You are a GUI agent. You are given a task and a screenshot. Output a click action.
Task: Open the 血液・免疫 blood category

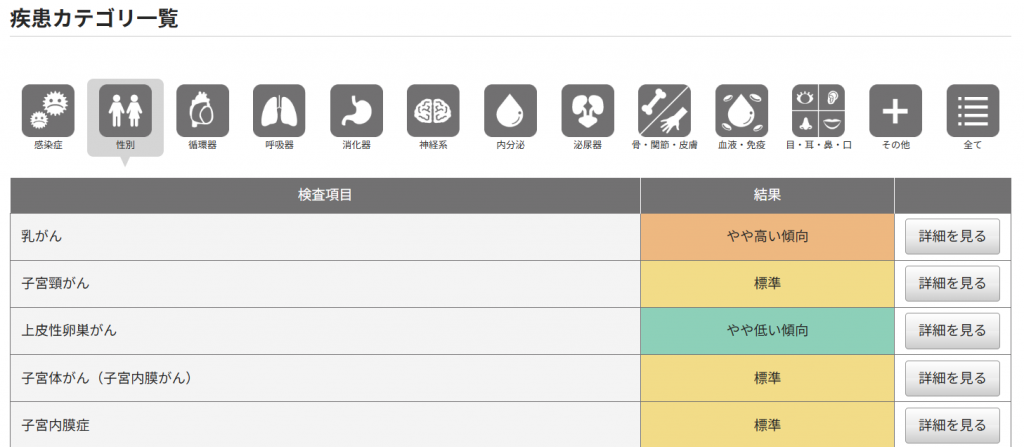[741, 111]
